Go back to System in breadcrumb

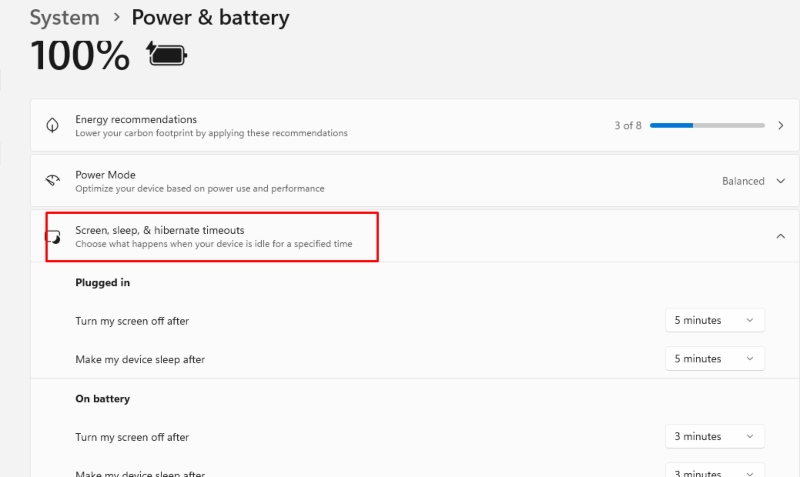coord(64,17)
